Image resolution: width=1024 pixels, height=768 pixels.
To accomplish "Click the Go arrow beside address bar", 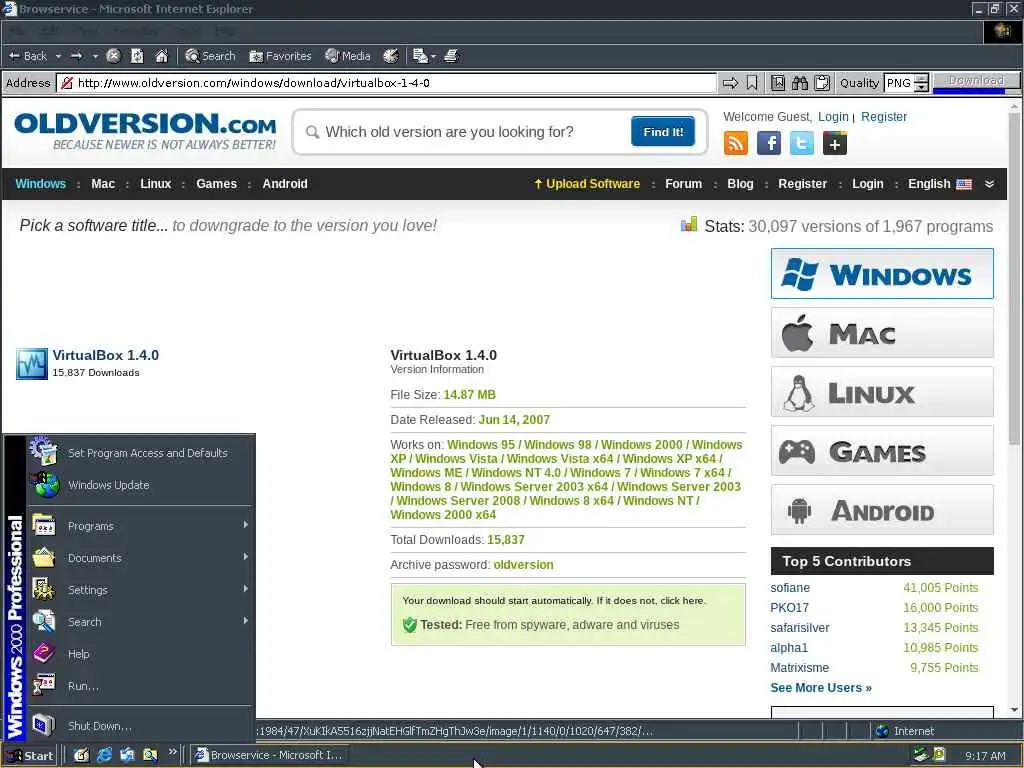I will [730, 83].
